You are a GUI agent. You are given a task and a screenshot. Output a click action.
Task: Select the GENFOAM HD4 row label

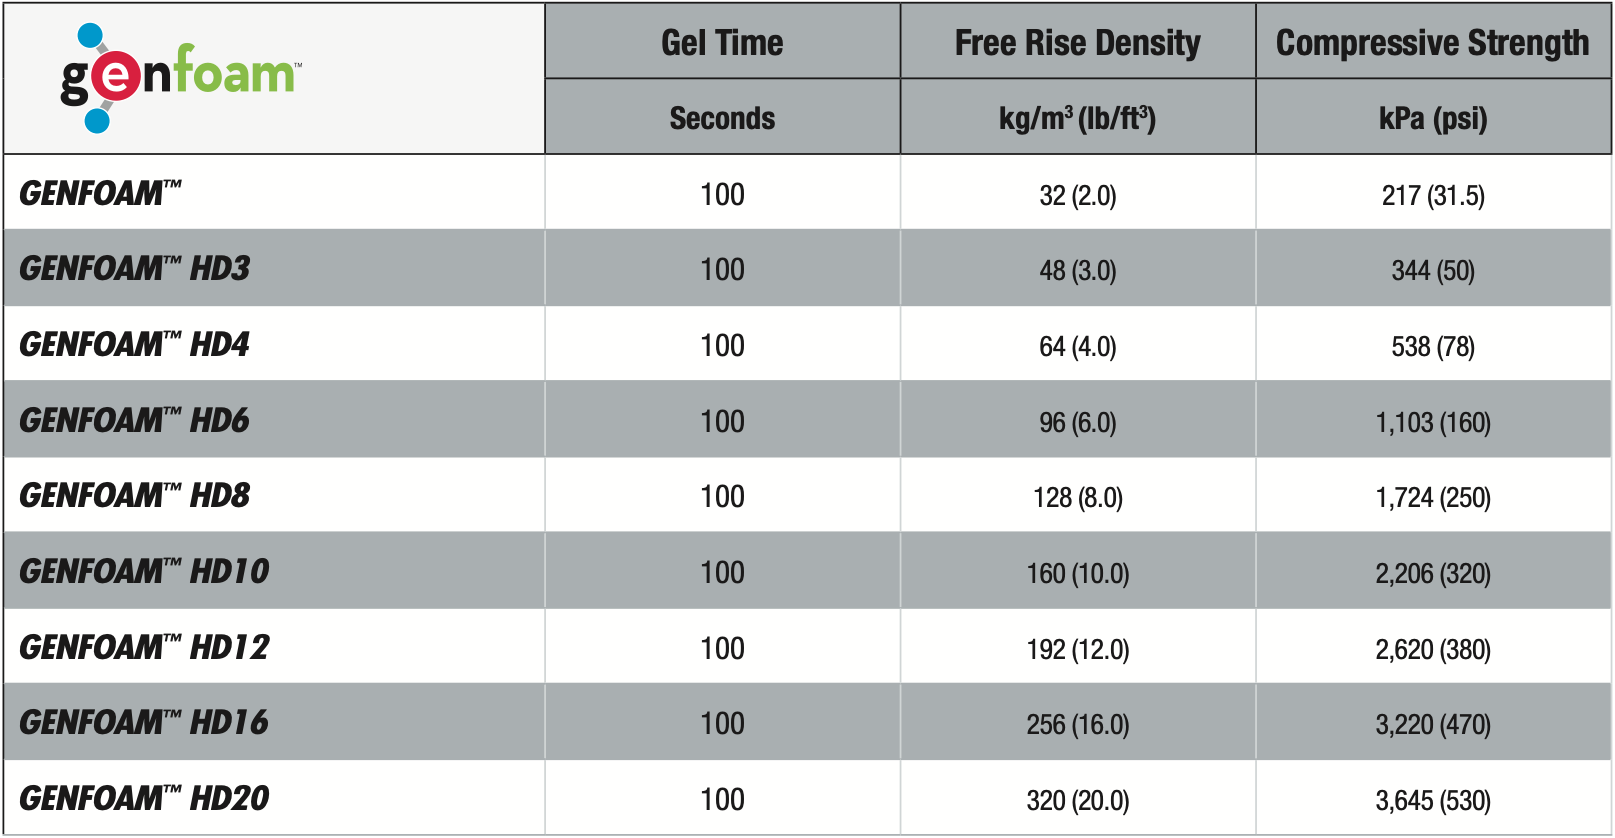pos(134,344)
